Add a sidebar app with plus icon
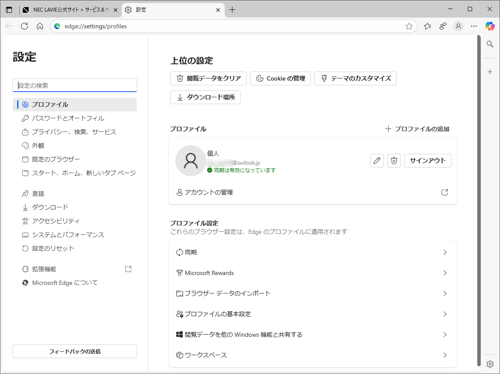This screenshot has width=500, height=374. point(490,72)
